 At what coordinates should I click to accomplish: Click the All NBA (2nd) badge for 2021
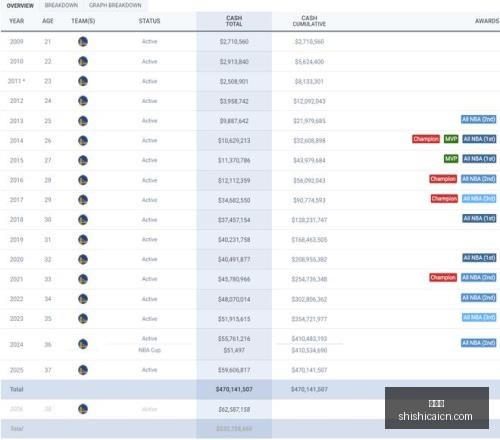479,277
